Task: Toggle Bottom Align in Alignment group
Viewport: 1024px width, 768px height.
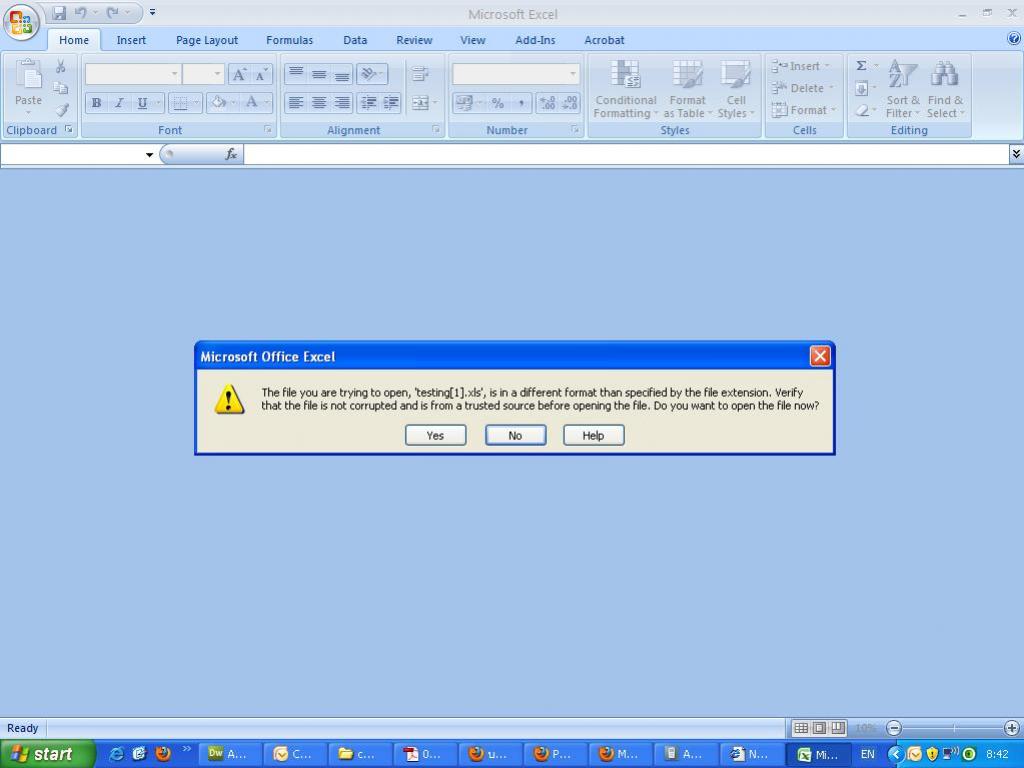Action: coord(342,74)
